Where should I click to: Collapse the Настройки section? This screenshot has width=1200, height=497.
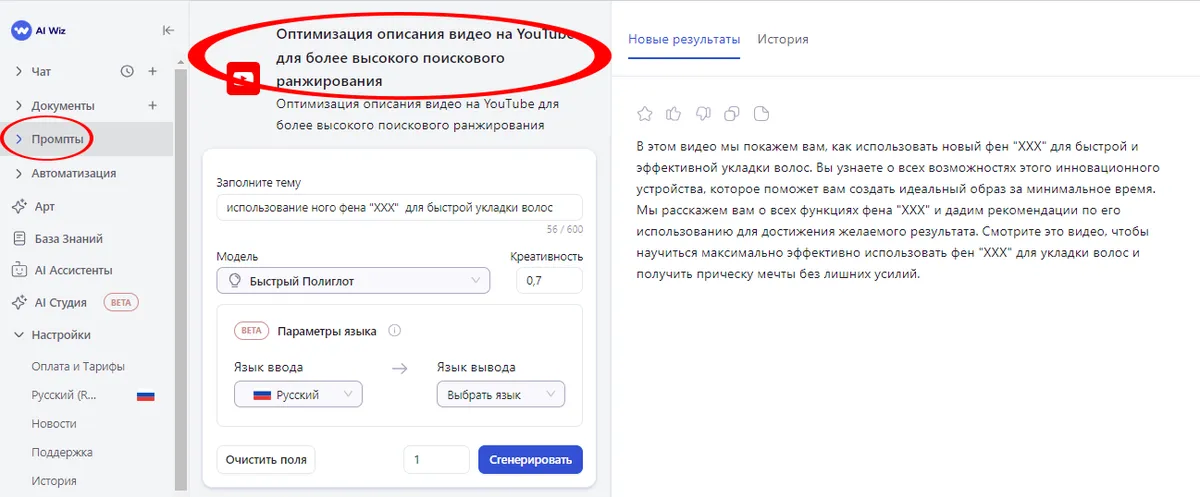point(19,335)
